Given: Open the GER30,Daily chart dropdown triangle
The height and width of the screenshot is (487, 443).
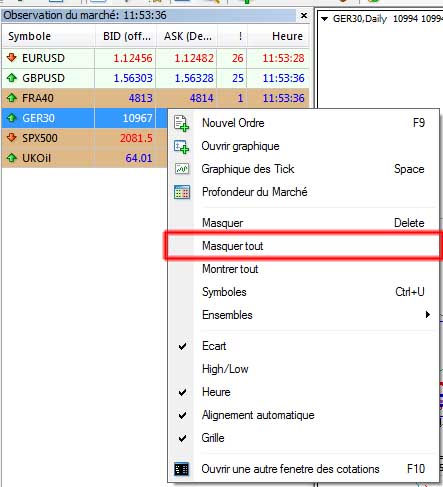Looking at the screenshot, I should pos(324,19).
